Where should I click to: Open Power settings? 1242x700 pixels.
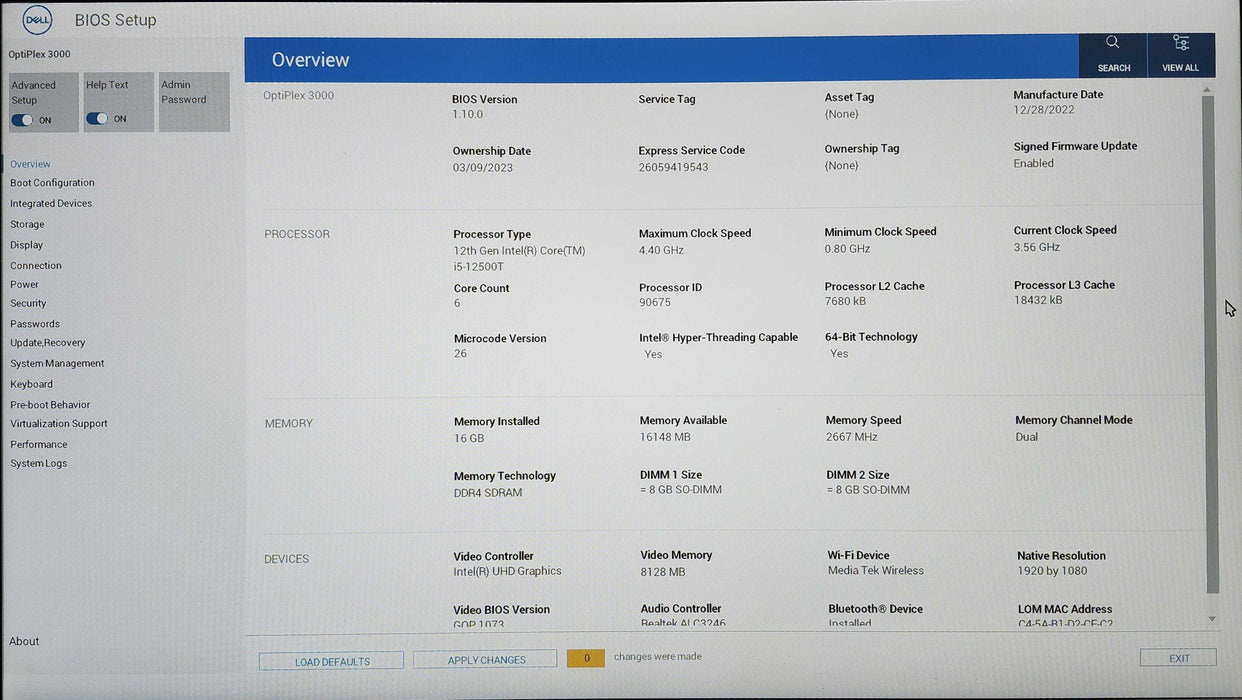[x=24, y=284]
